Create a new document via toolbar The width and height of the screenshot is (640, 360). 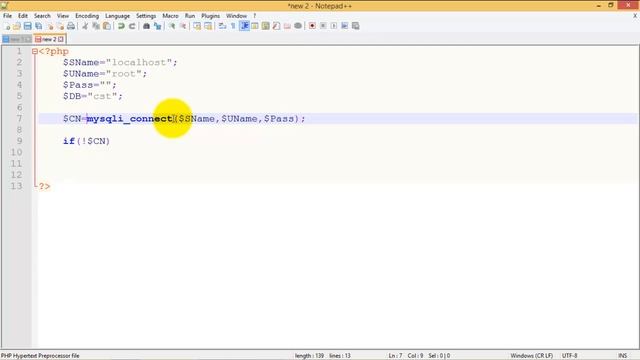point(7,26)
